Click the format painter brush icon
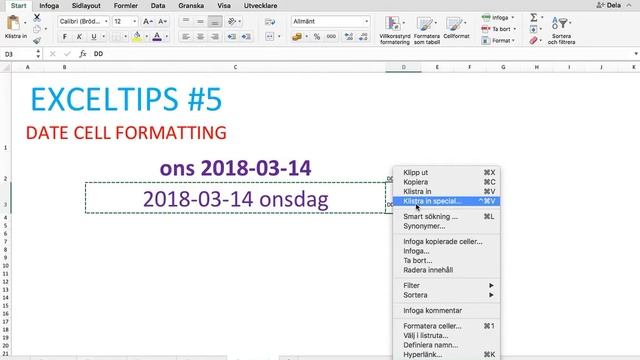 click(x=37, y=40)
